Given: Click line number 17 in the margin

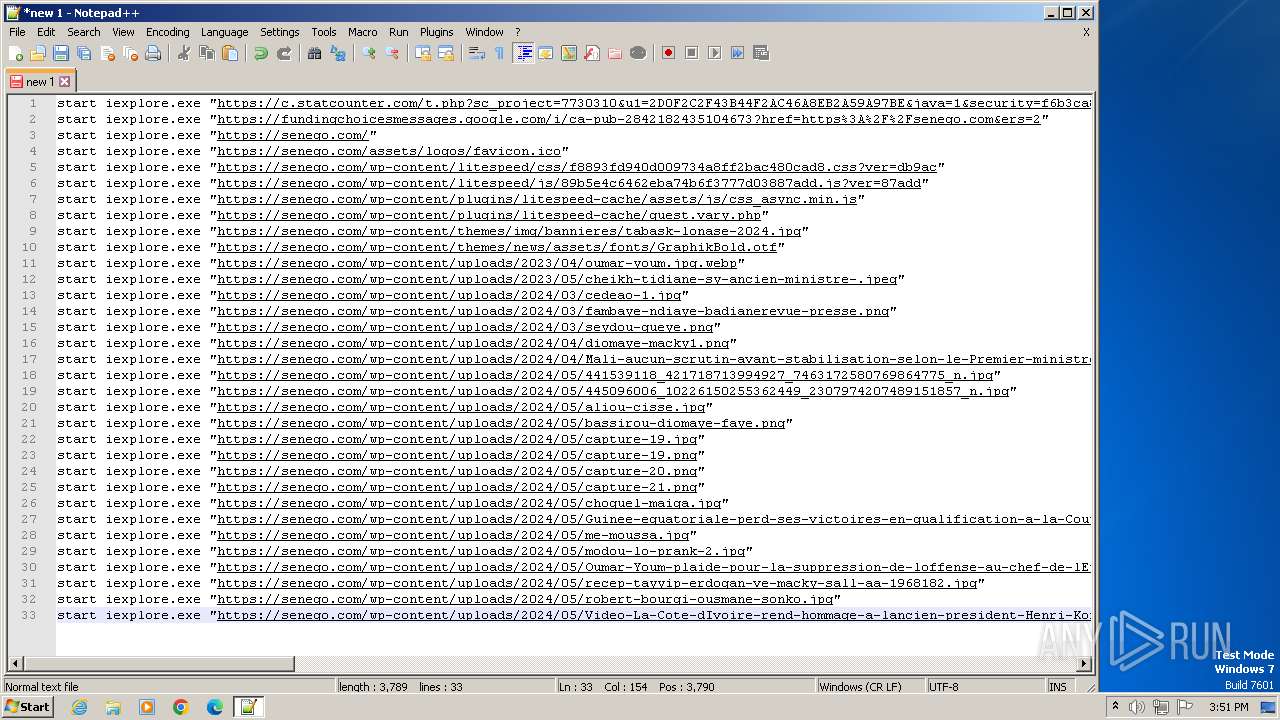Looking at the screenshot, I should tap(30, 359).
